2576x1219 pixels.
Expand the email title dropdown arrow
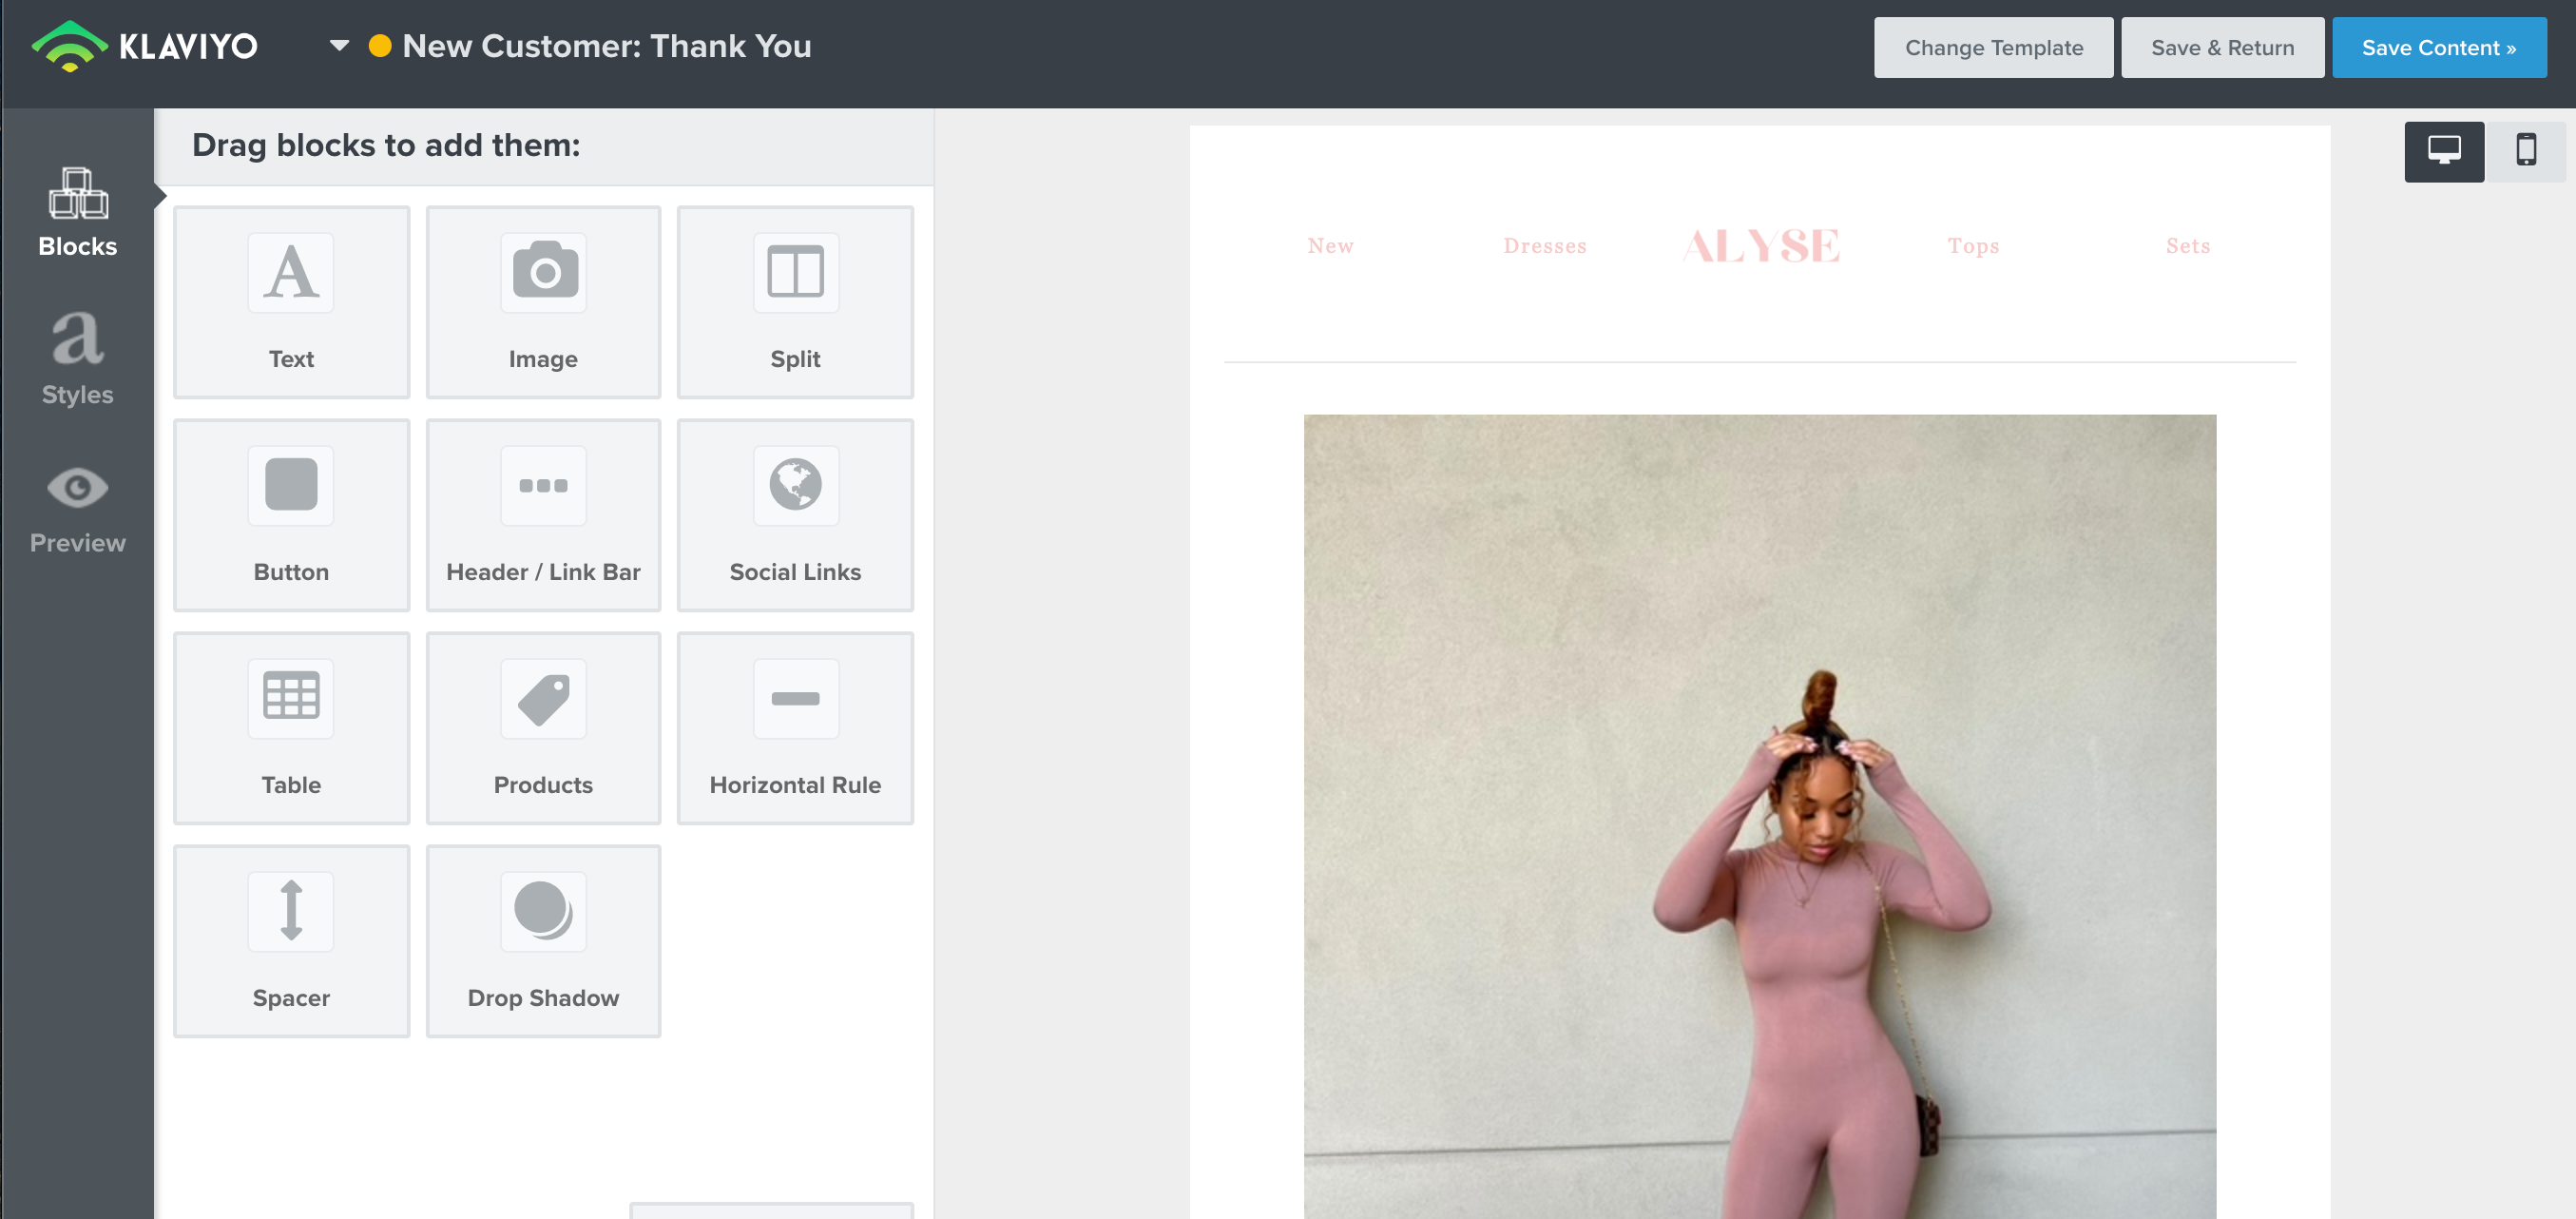[x=340, y=46]
